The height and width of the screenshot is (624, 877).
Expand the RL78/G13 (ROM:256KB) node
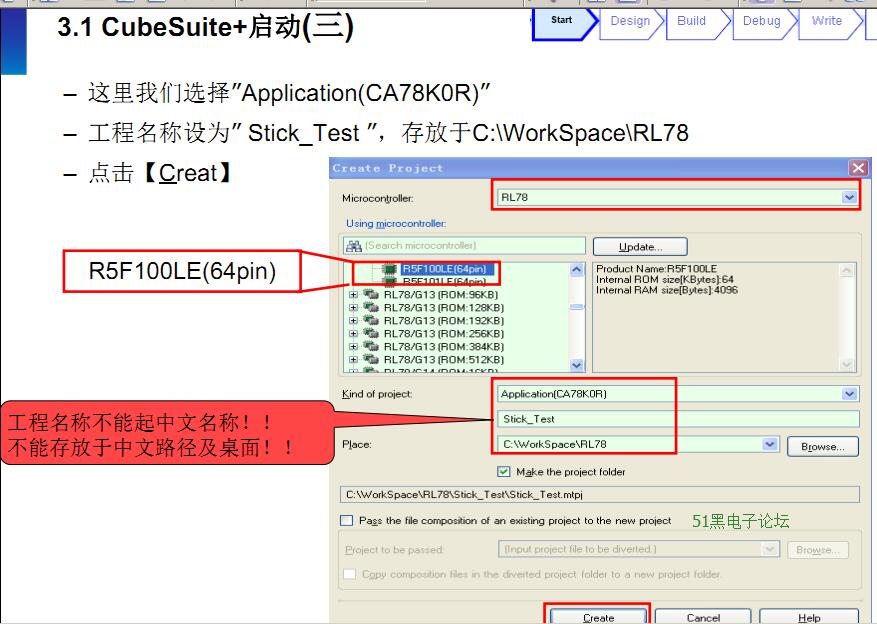coord(353,333)
